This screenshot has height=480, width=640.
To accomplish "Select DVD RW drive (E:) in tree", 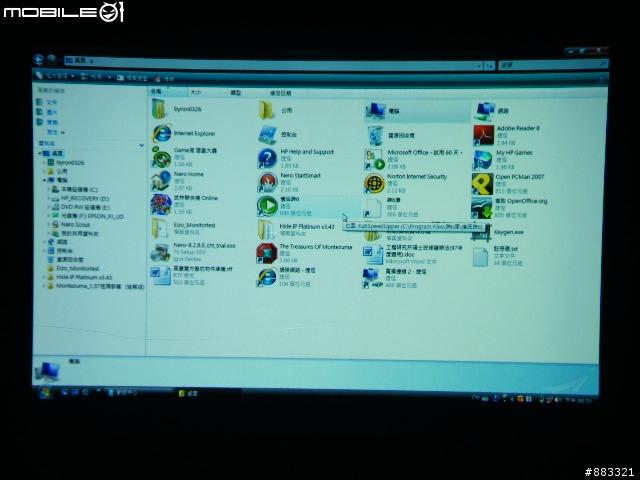I will click(81, 207).
